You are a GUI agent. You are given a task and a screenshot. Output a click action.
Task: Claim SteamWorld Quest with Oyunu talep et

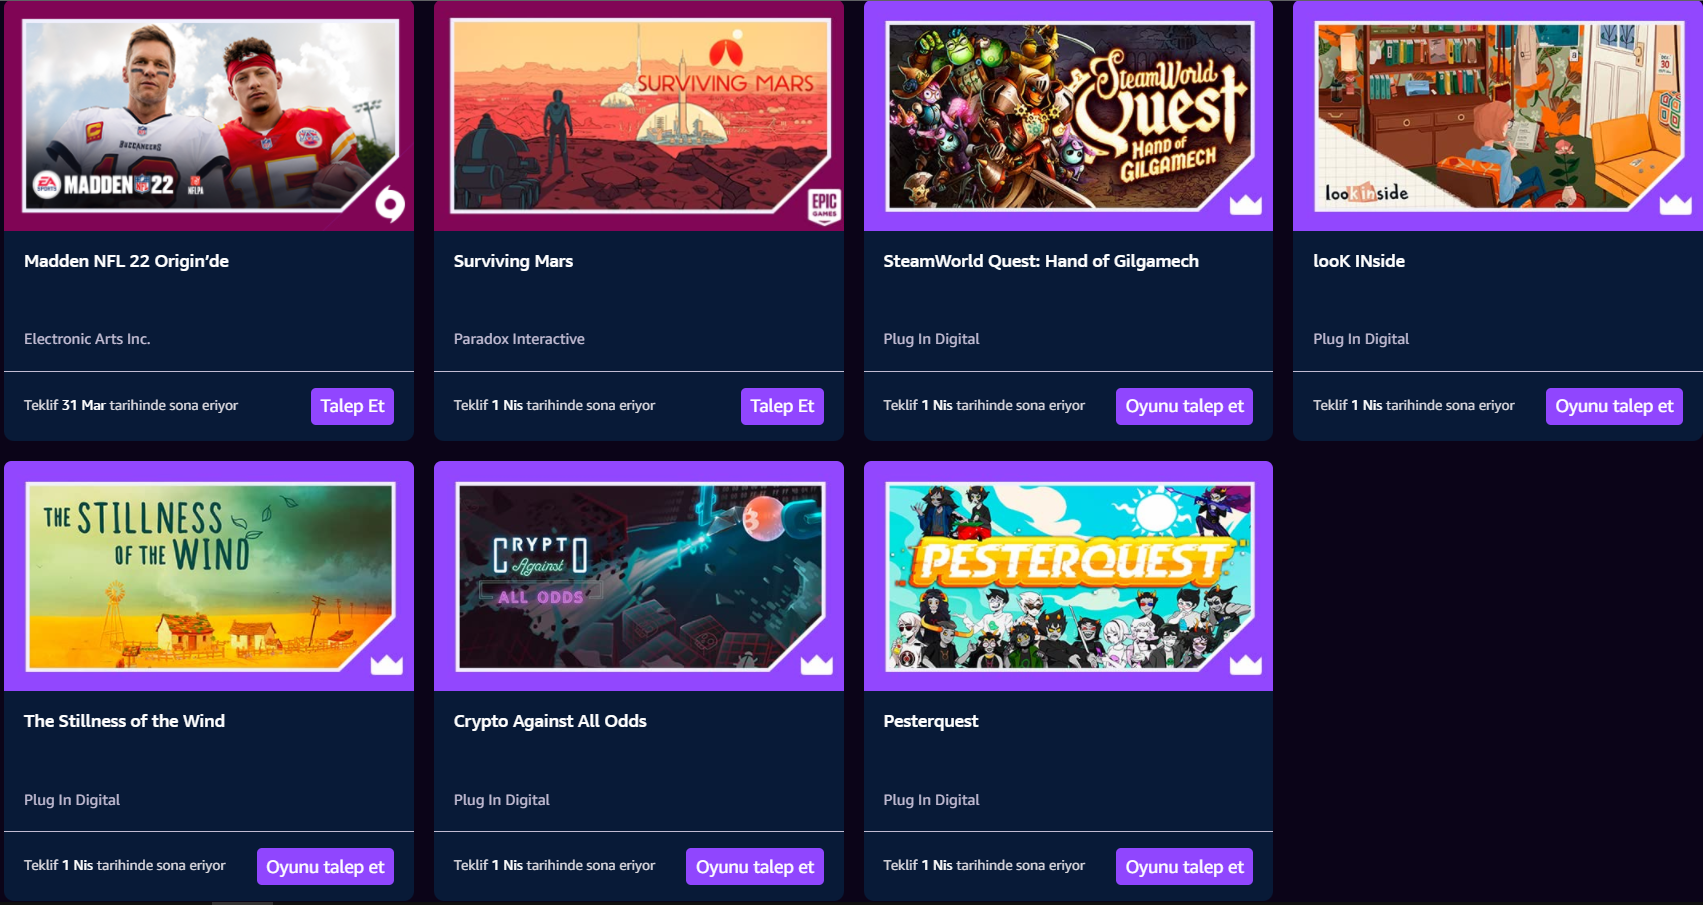click(1184, 406)
